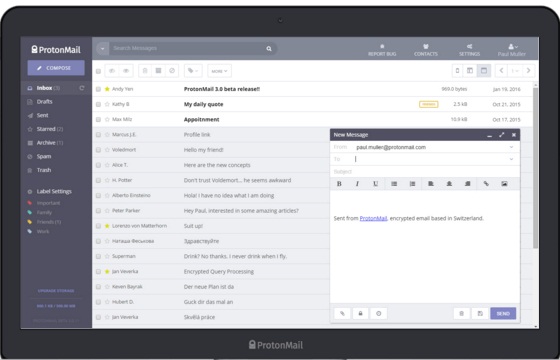Viewport: 560px width, 360px height.
Task: Star the Max Milz message
Action: pos(107,119)
